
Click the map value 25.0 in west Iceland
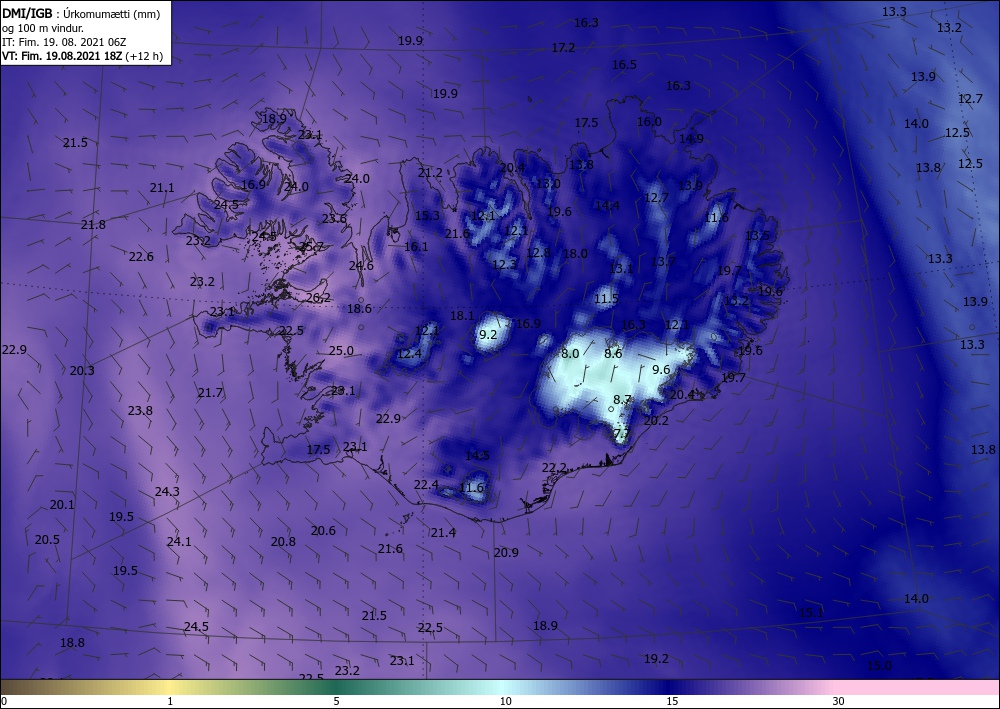pyautogui.click(x=341, y=351)
